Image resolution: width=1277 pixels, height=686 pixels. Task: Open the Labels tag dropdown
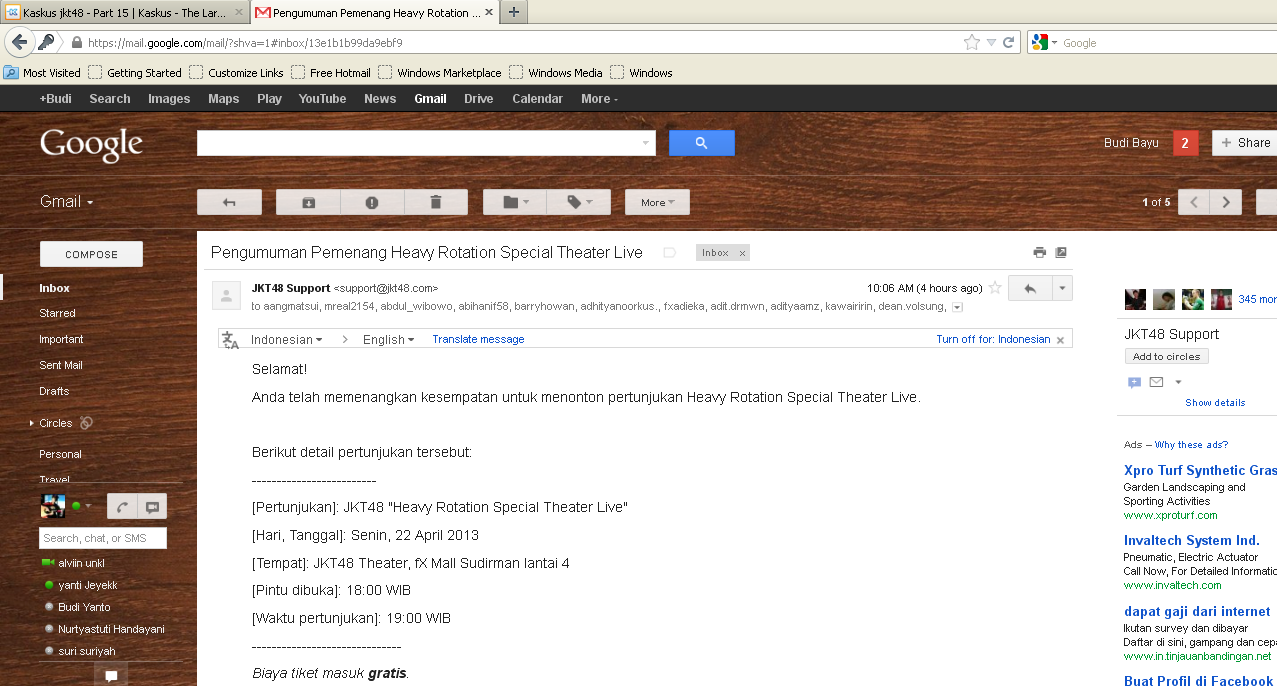point(580,202)
